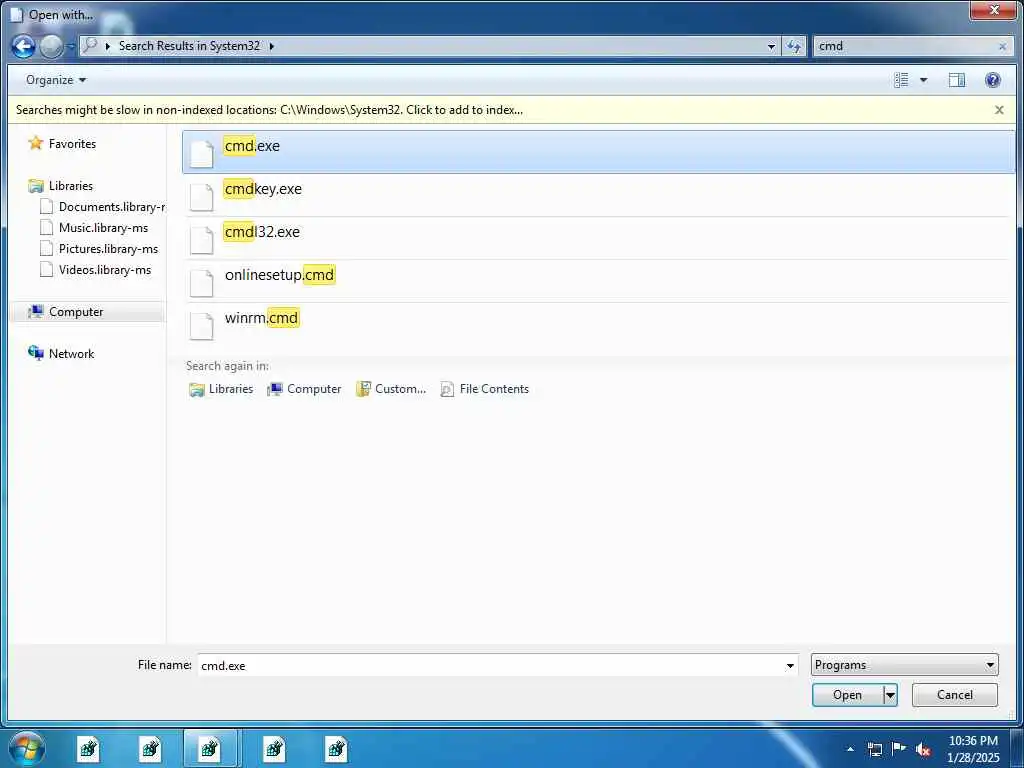
Task: Click into the File name field
Action: click(x=490, y=665)
